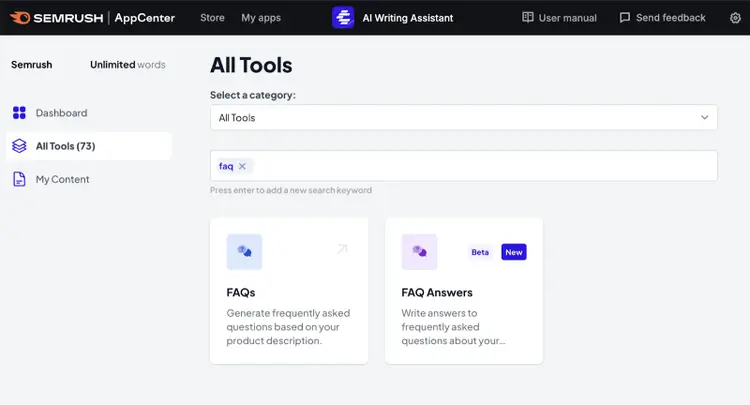
Task: Click the Dashboard grid icon
Action: (x=19, y=113)
